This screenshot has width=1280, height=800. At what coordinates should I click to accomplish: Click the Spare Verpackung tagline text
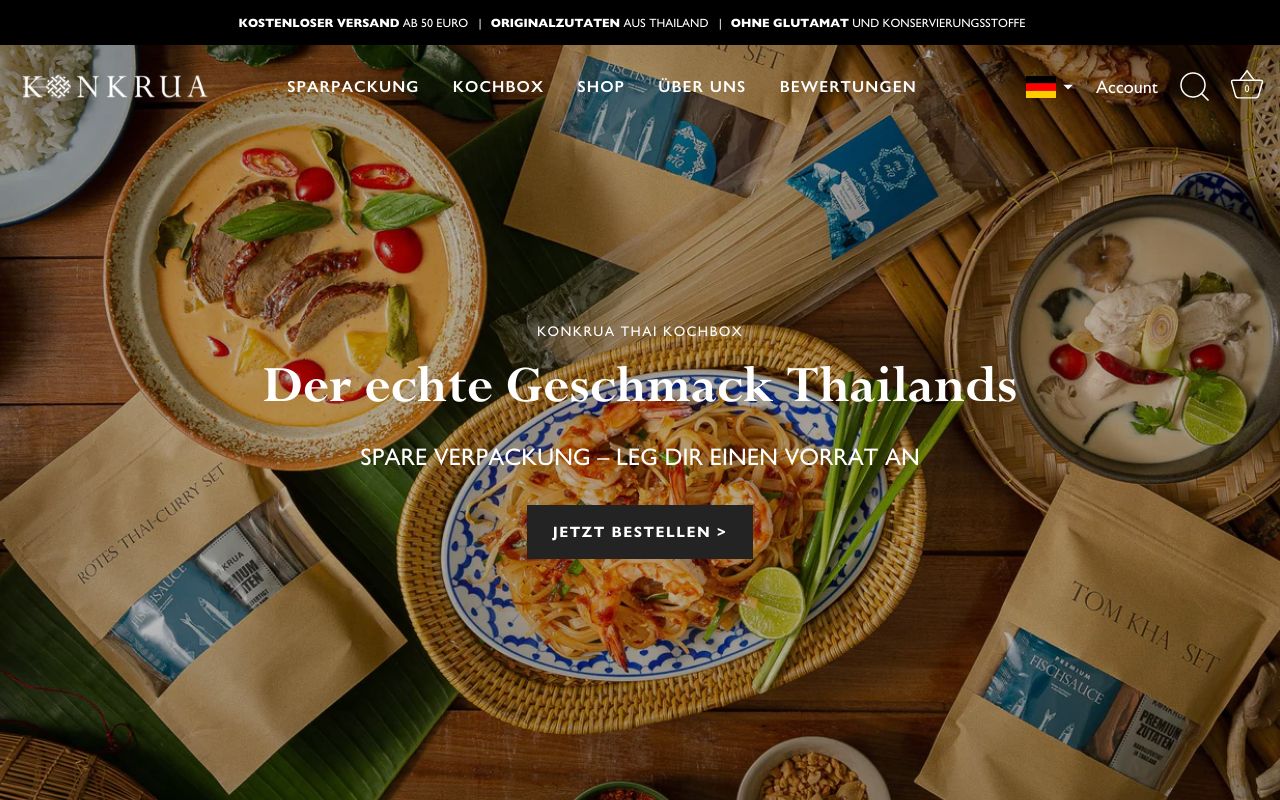point(640,457)
